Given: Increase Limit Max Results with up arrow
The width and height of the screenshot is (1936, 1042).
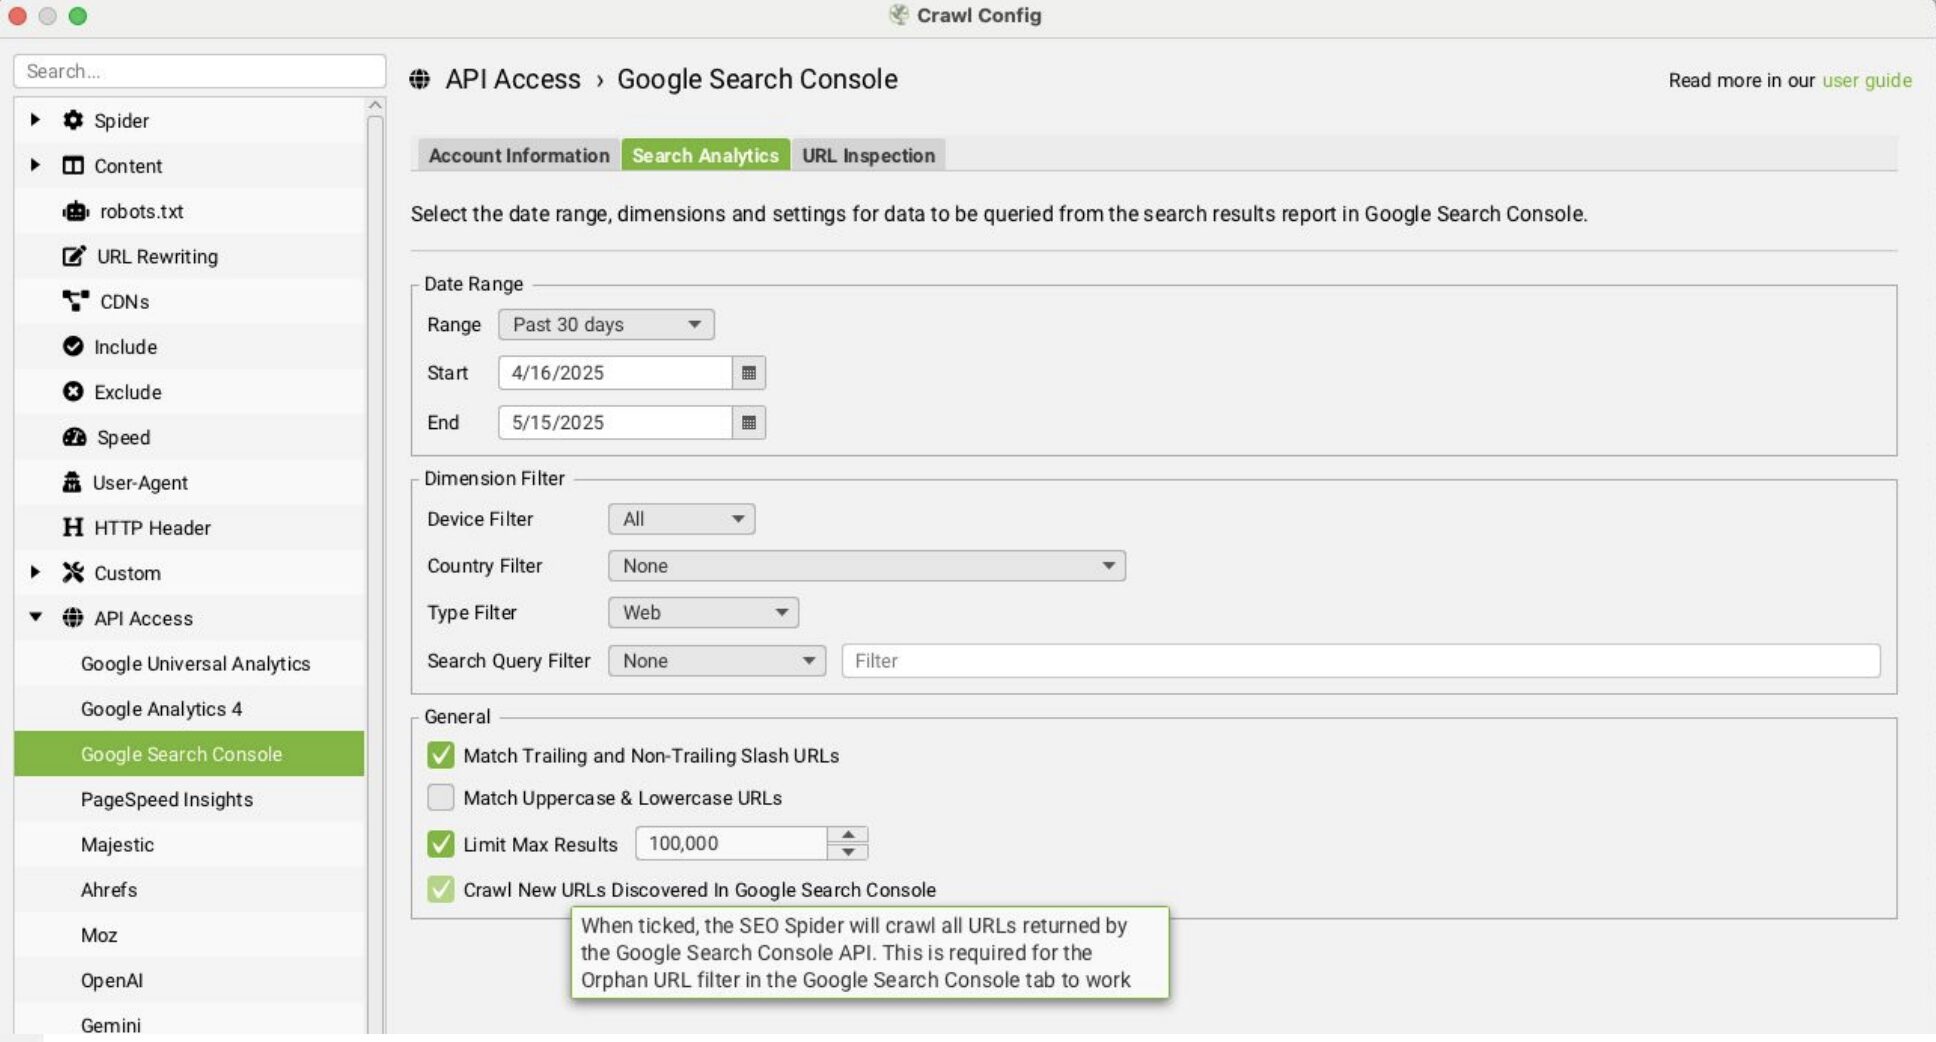Looking at the screenshot, I should (x=848, y=835).
